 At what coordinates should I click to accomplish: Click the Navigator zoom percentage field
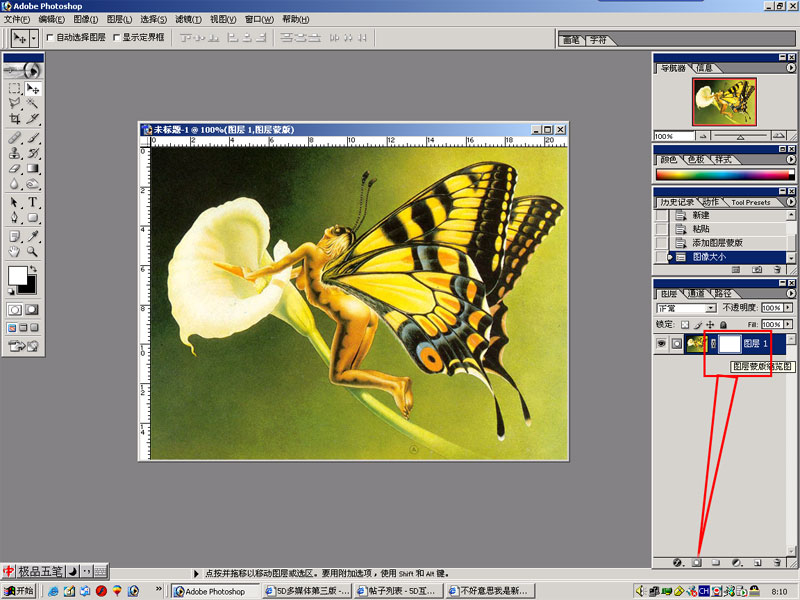[x=673, y=136]
